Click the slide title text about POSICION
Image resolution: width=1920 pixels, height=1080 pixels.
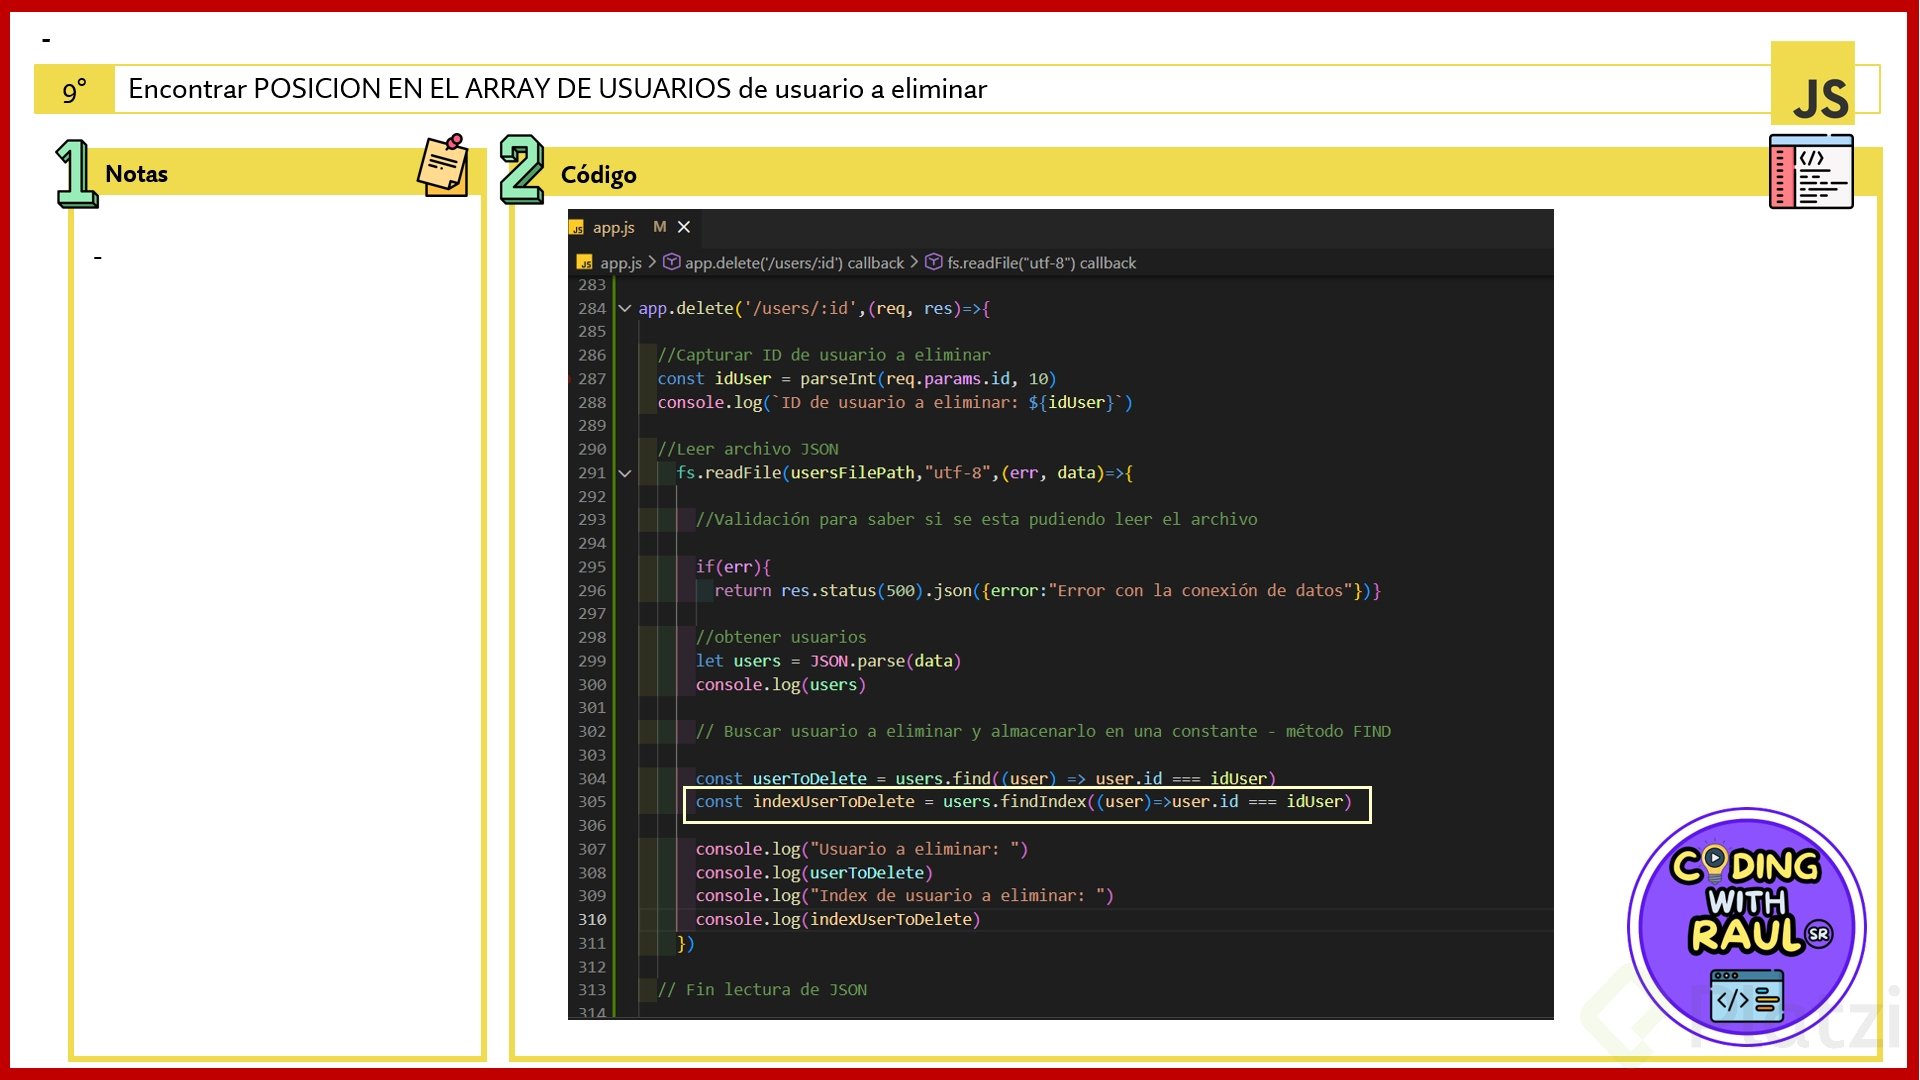[557, 89]
